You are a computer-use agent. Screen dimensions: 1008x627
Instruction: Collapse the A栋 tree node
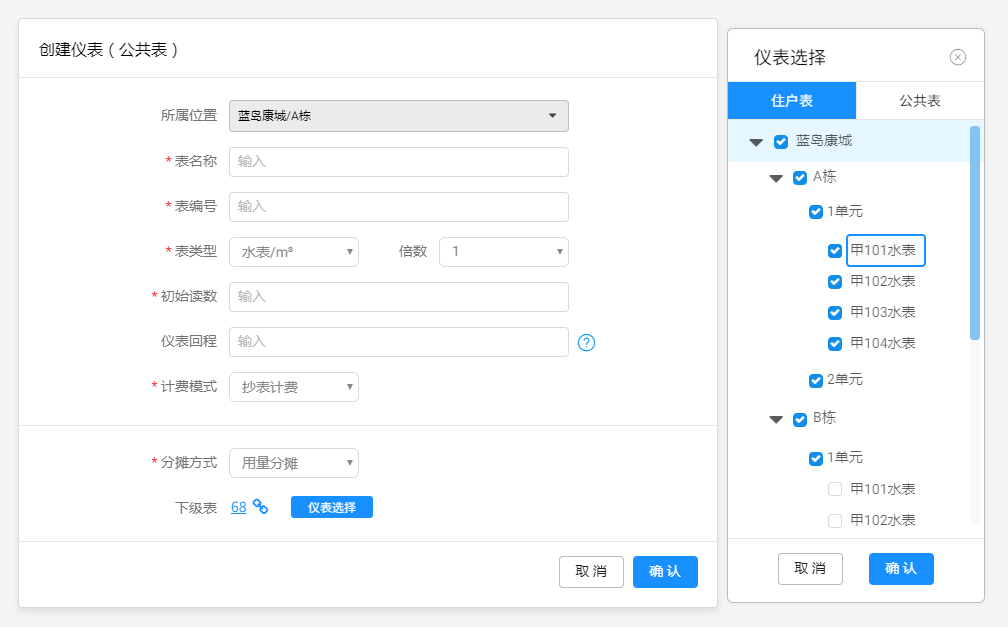(776, 178)
